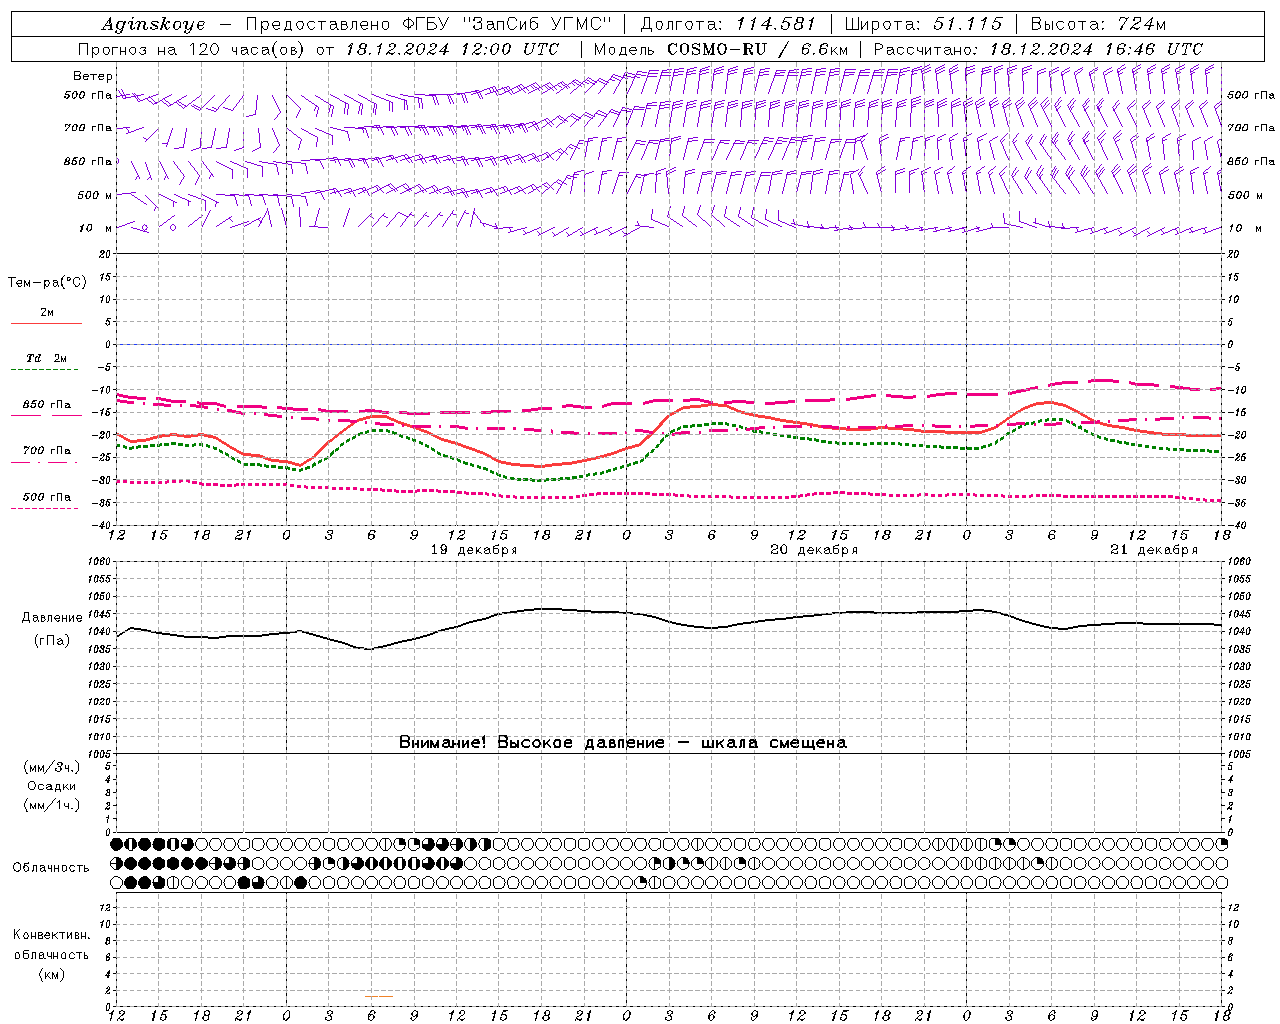Viewport: 1280px width, 1024px height.
Task: Click the 21 декабря date label
Action: [x=1154, y=550]
